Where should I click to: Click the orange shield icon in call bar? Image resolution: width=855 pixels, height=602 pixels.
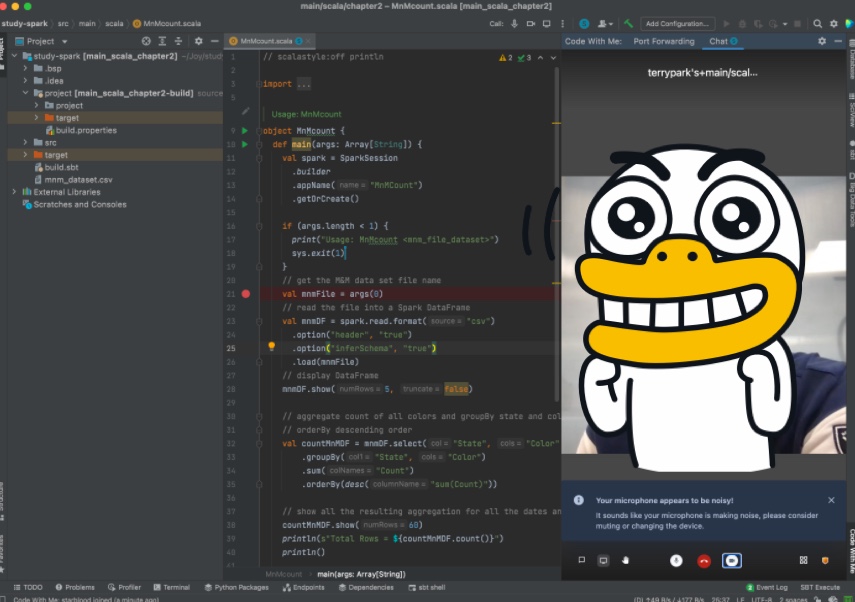click(825, 560)
